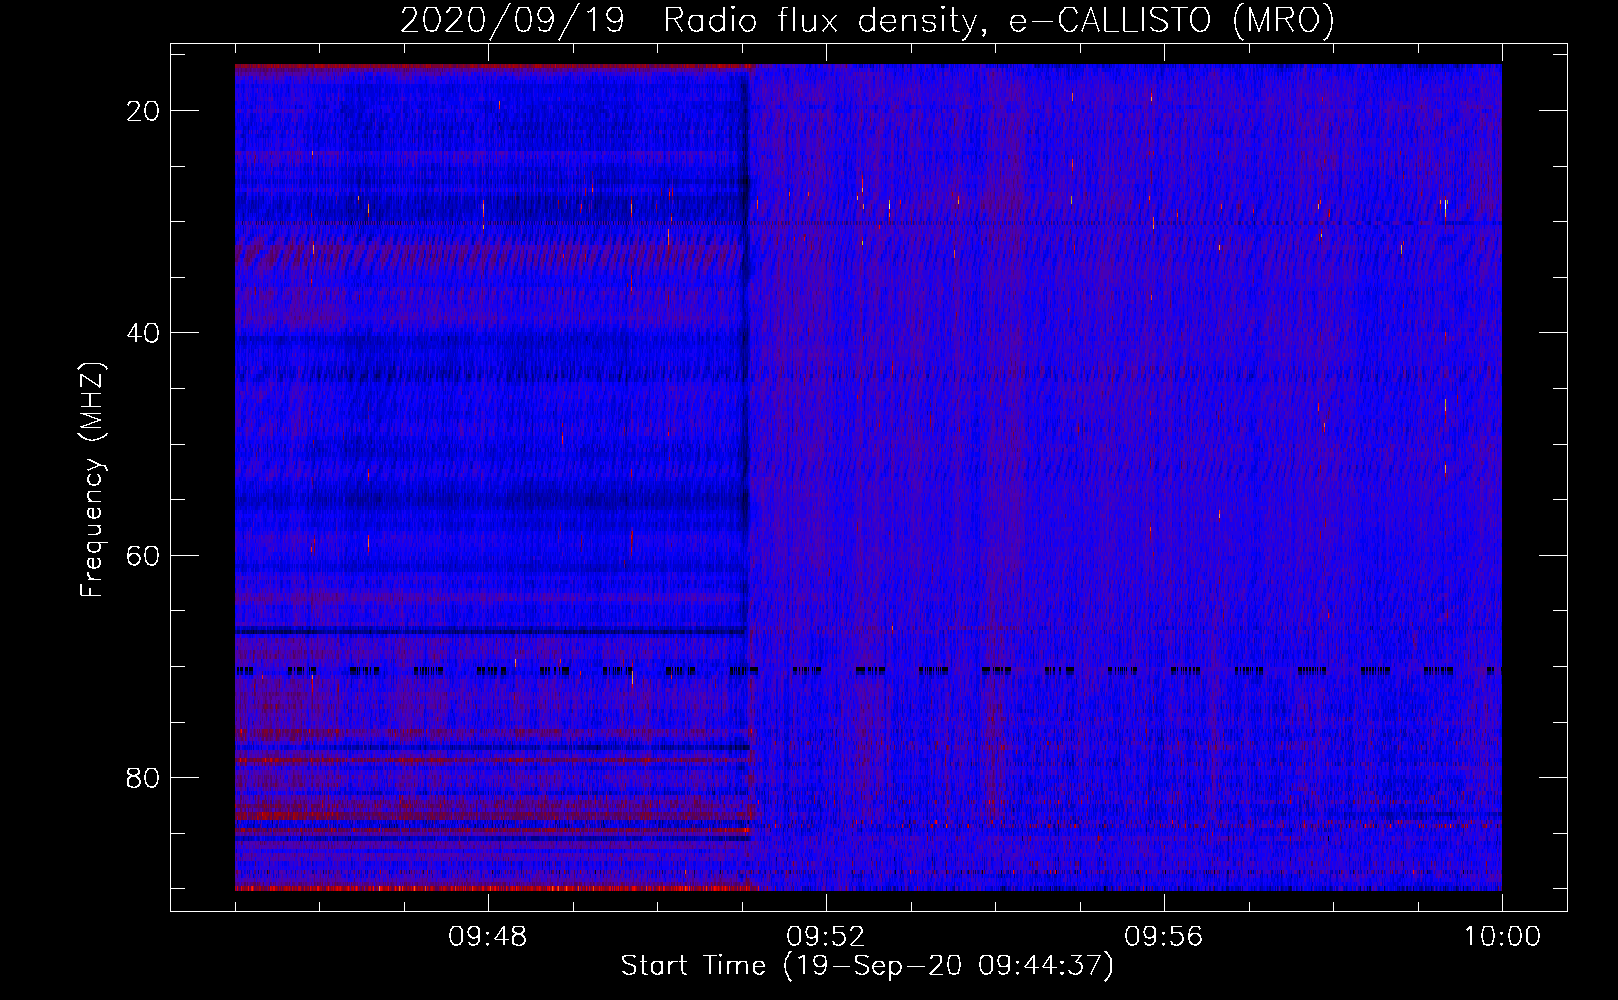Select the 10:00 time tick label
The image size is (1618, 1000).
pyautogui.click(x=1502, y=937)
